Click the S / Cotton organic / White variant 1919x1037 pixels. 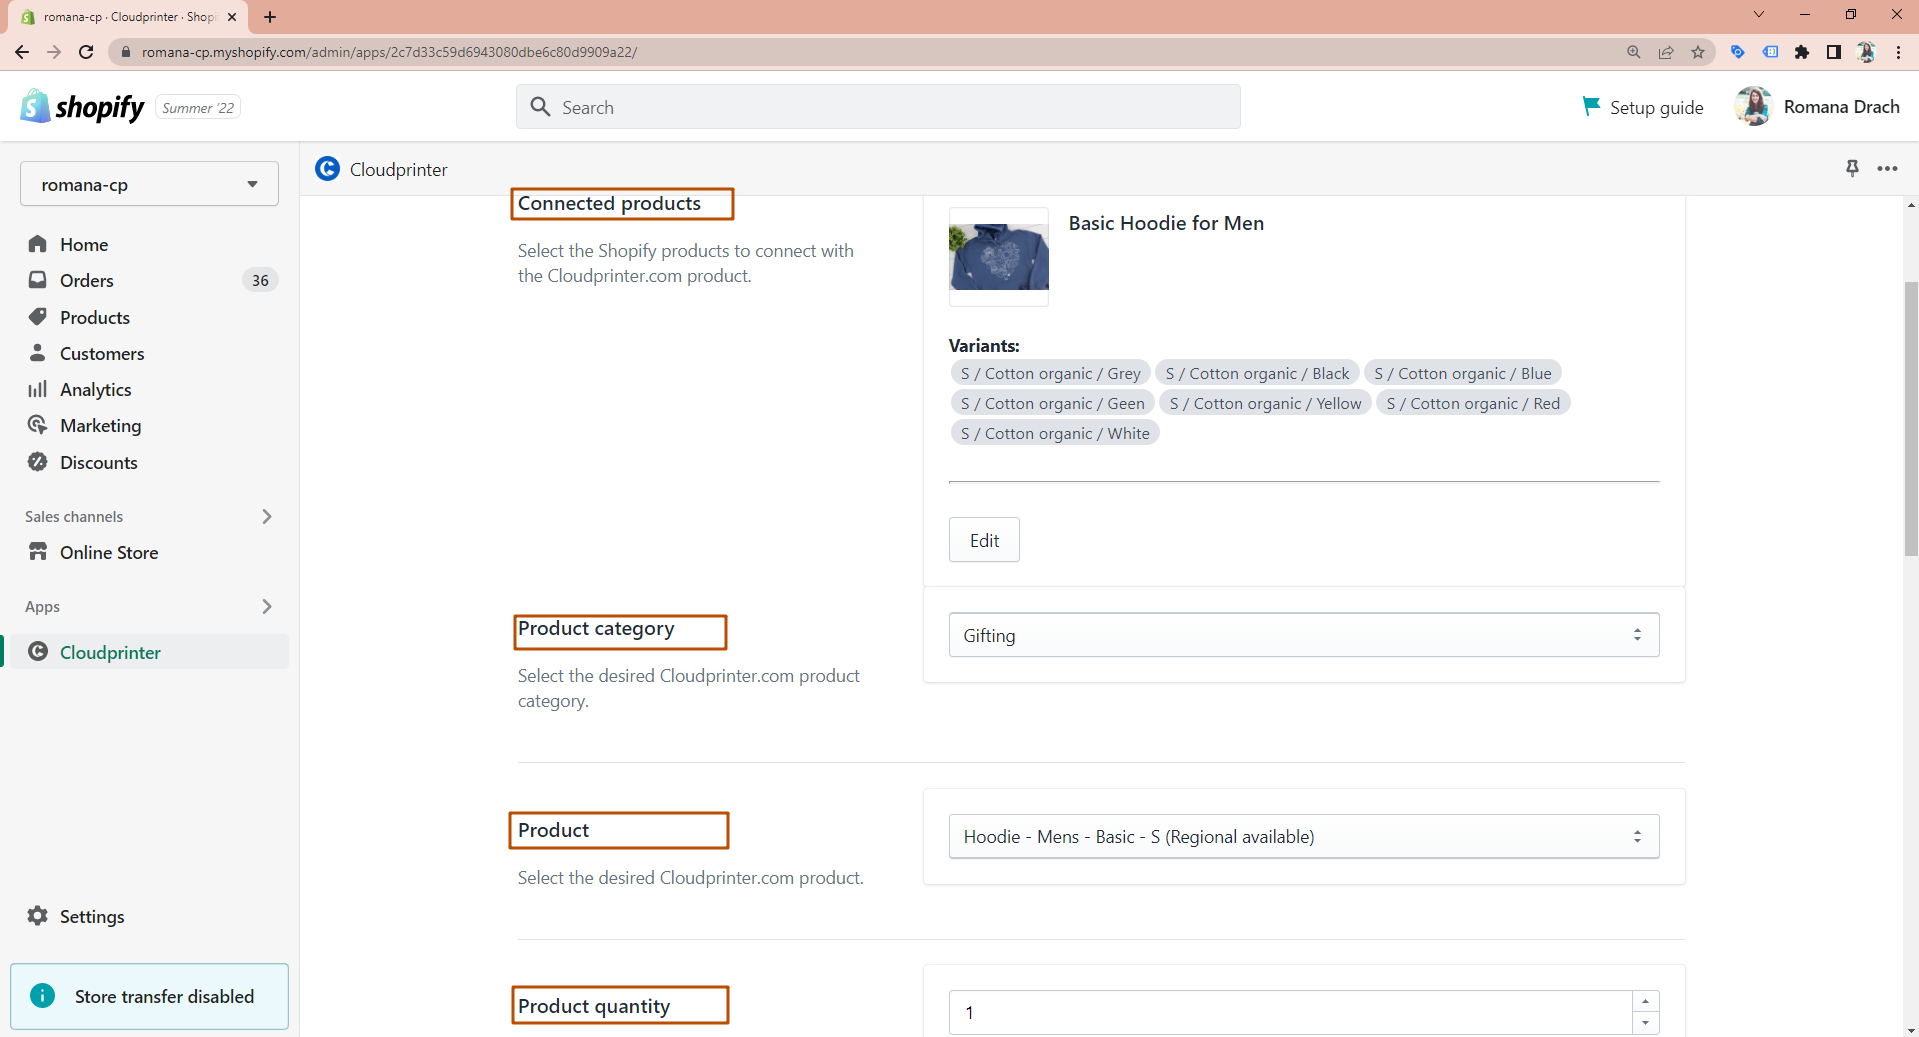click(x=1055, y=433)
